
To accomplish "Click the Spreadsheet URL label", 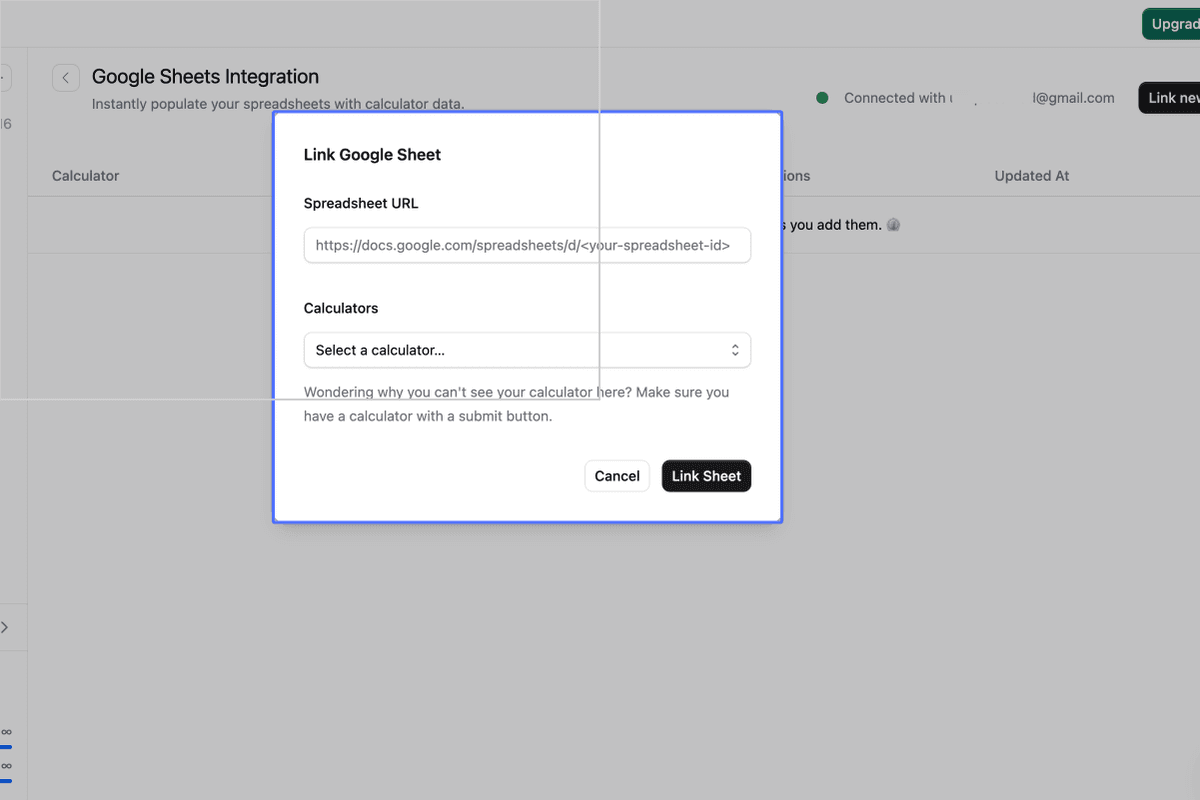I will tap(361, 203).
